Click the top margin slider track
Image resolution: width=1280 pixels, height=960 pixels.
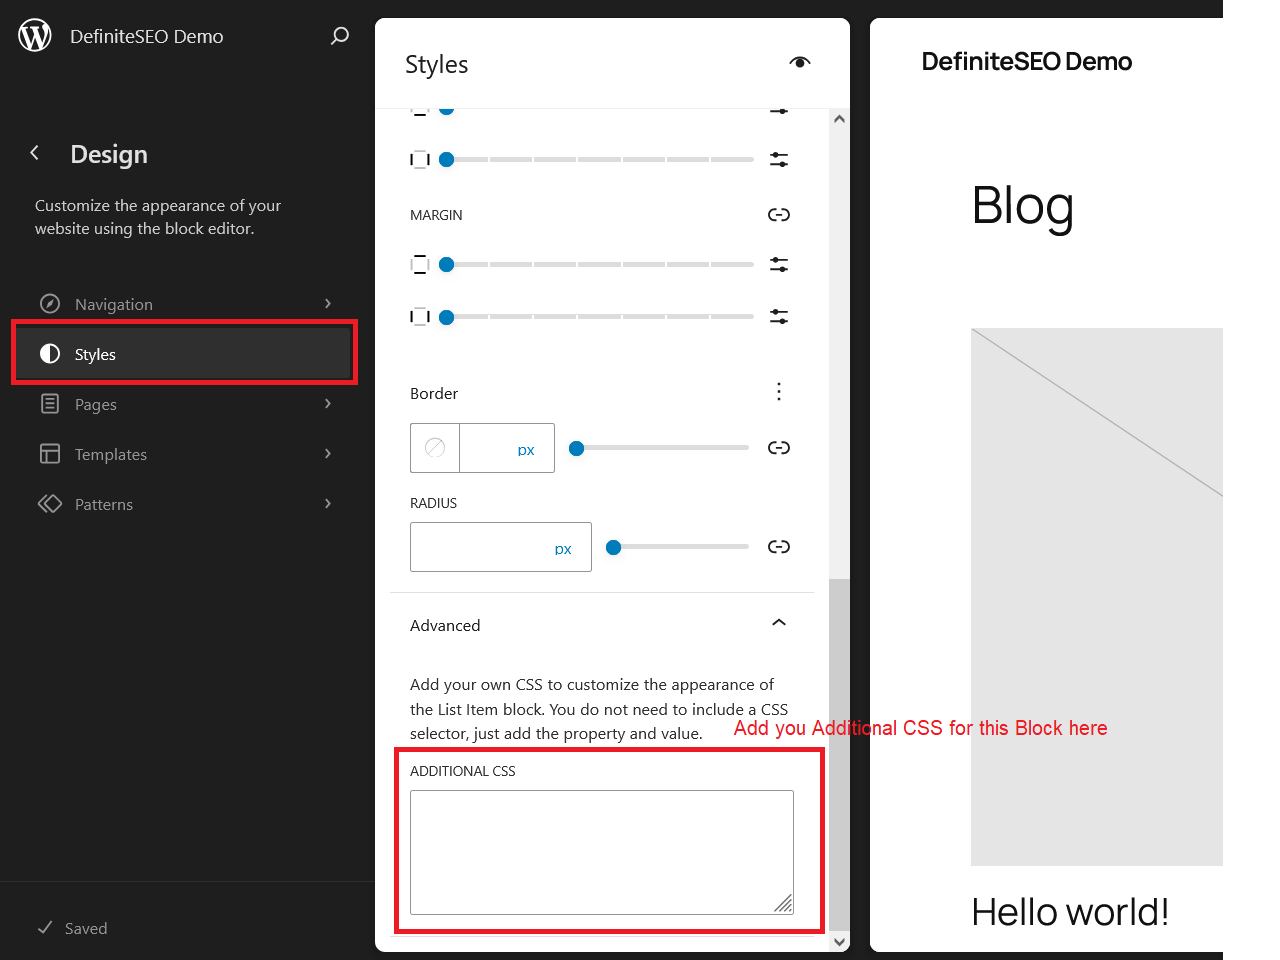coord(597,265)
